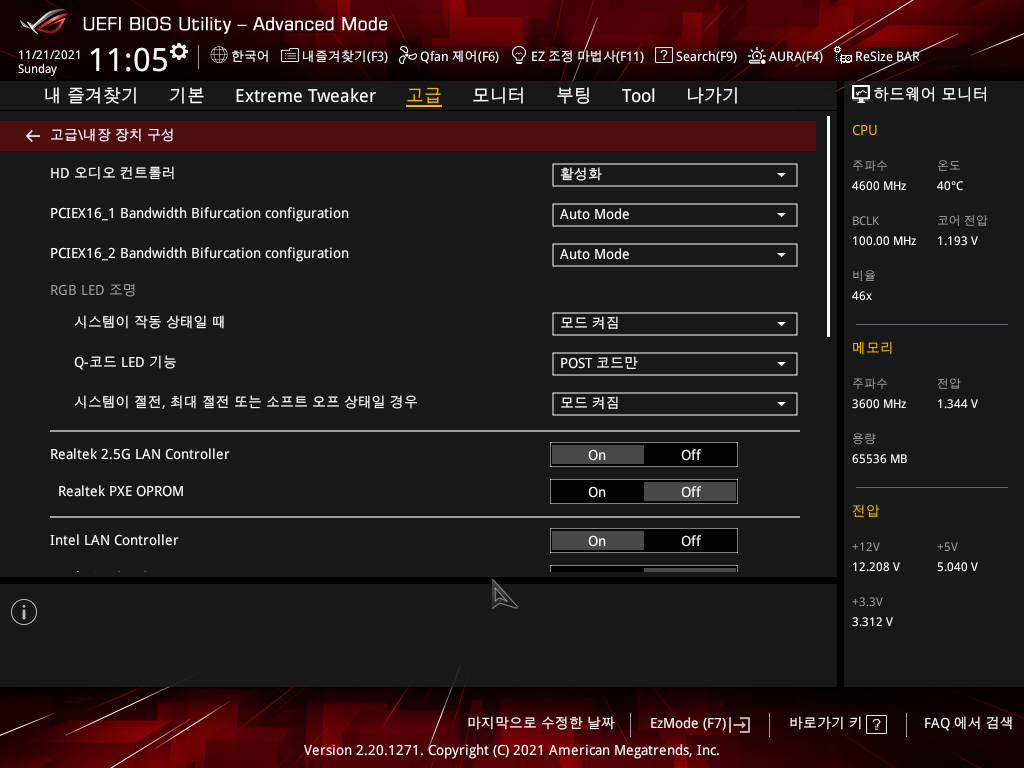The width and height of the screenshot is (1024, 768).
Task: Go back using the left arrow
Action: point(33,136)
